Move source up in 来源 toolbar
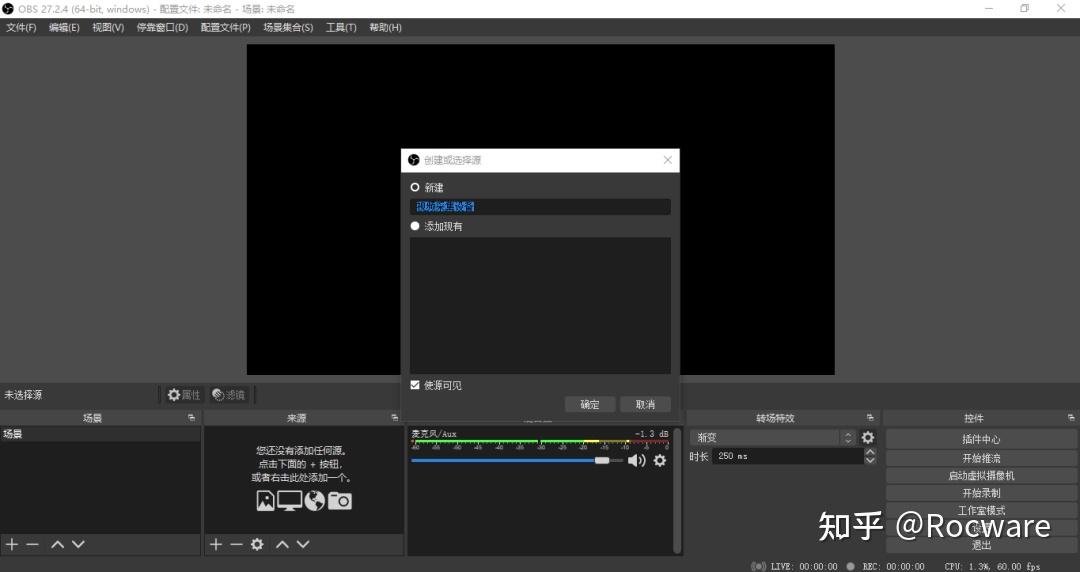Viewport: 1080px width, 572px height. point(282,544)
